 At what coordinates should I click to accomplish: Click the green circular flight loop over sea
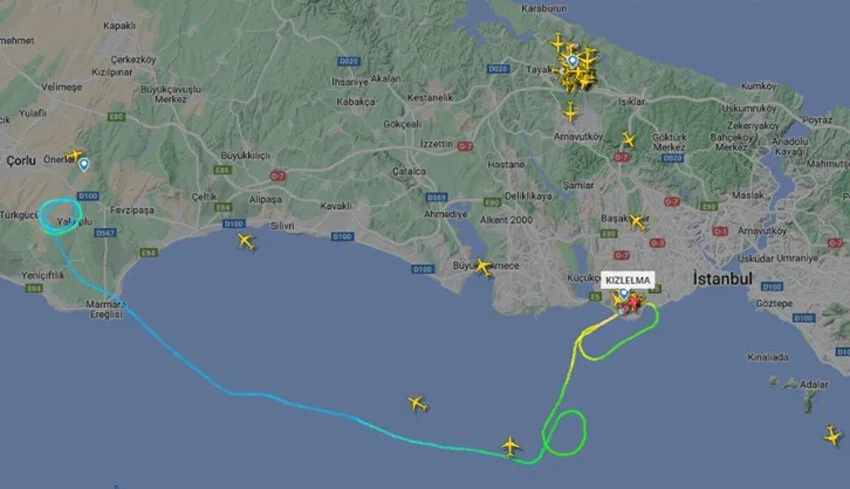(566, 433)
